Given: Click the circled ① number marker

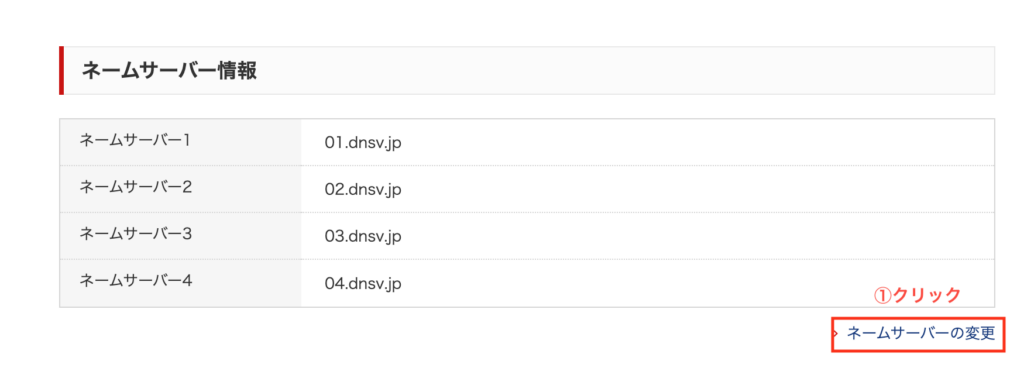Looking at the screenshot, I should [883, 296].
